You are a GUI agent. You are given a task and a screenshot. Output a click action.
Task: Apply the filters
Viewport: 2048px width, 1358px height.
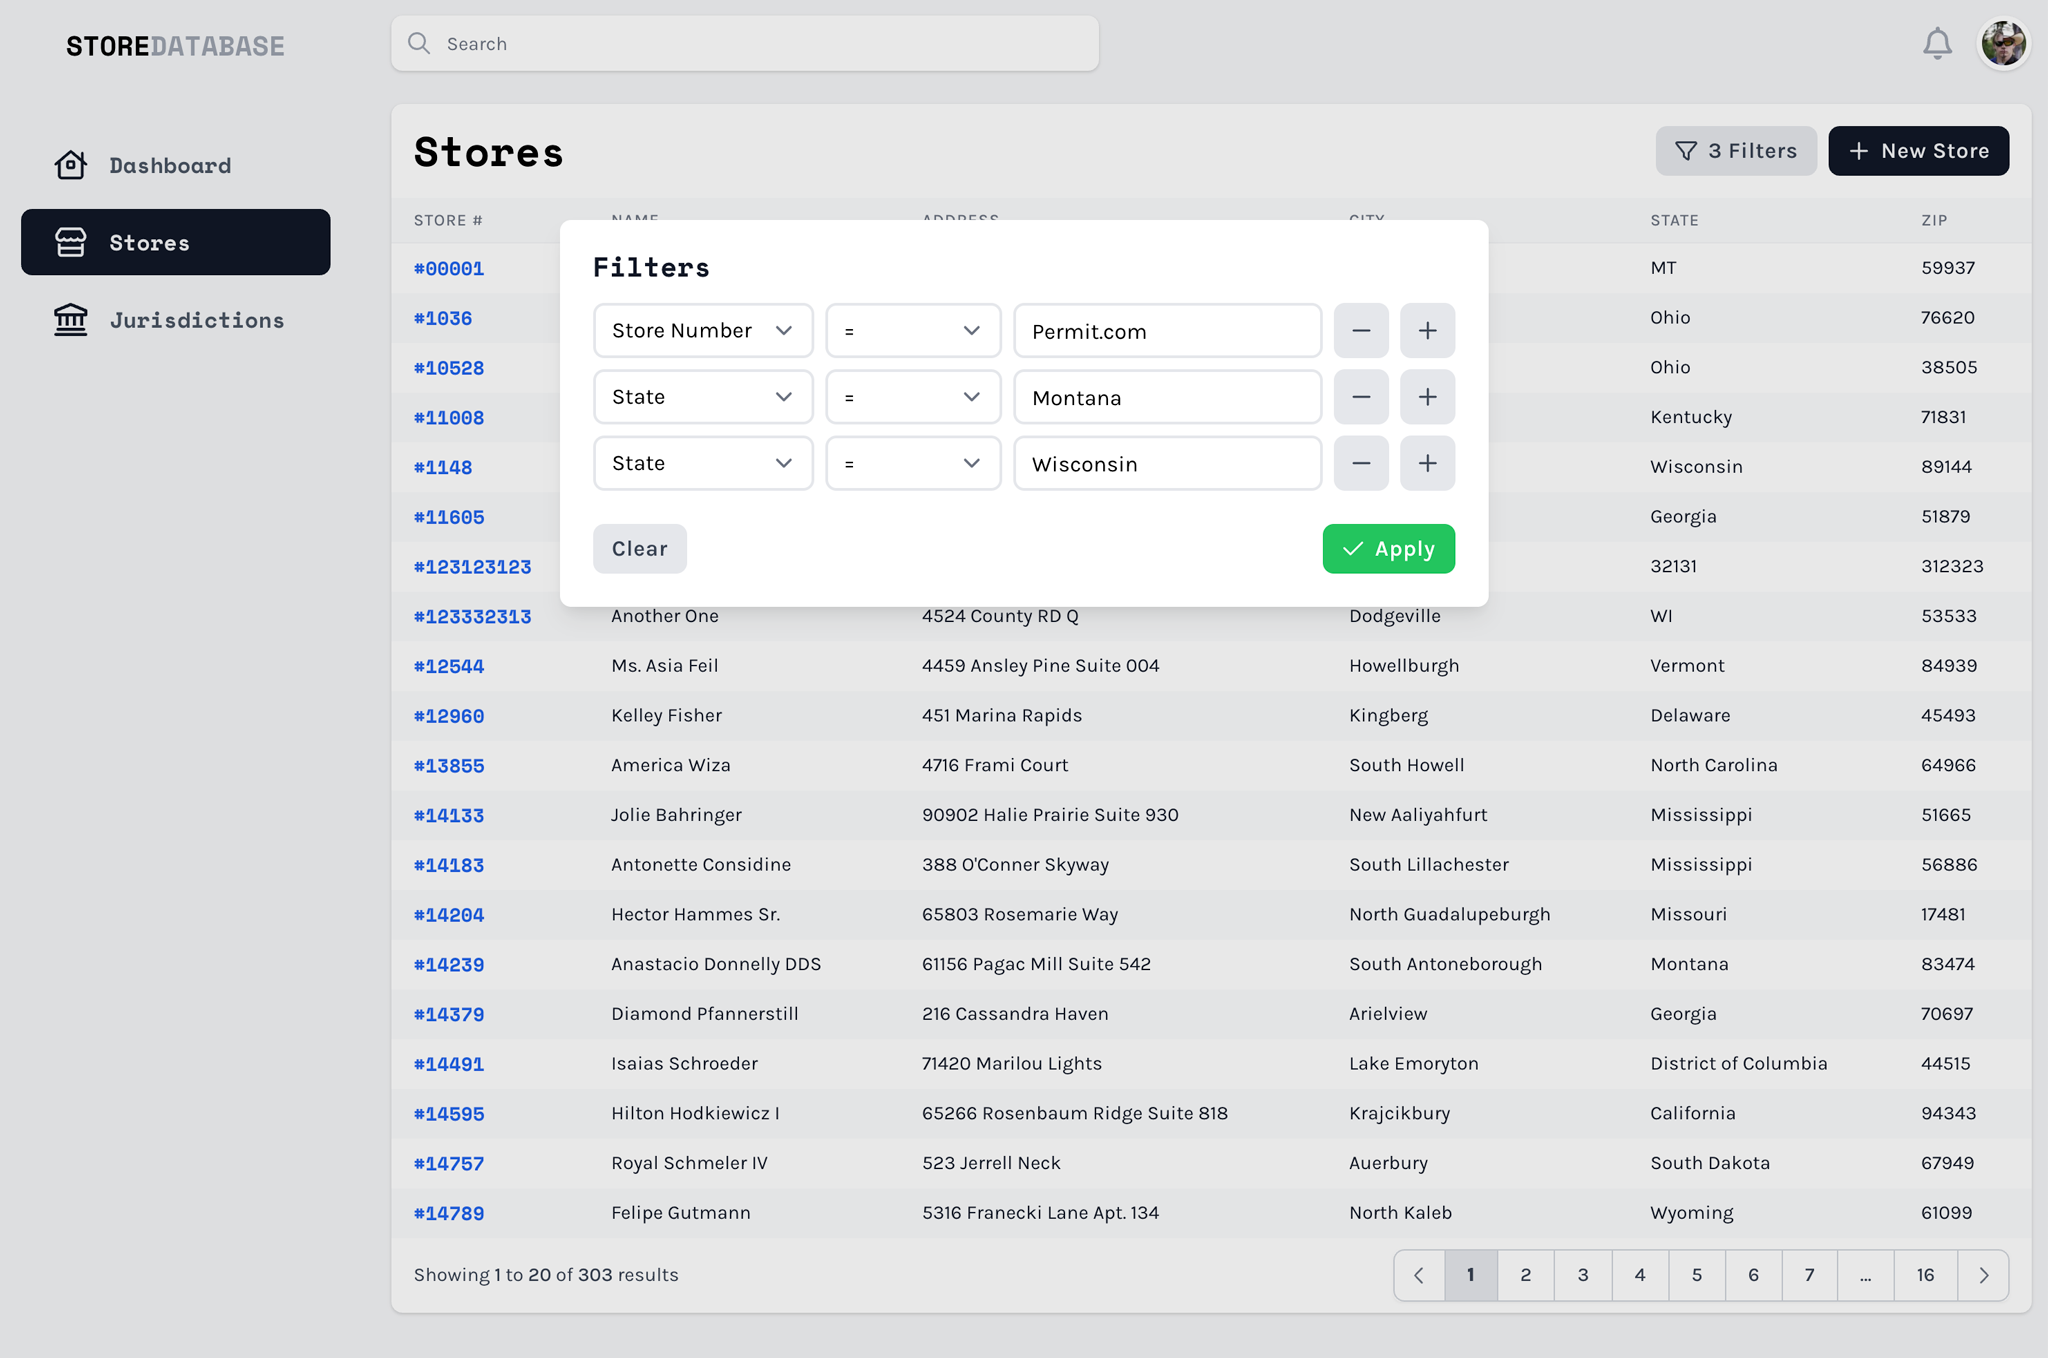(1388, 549)
